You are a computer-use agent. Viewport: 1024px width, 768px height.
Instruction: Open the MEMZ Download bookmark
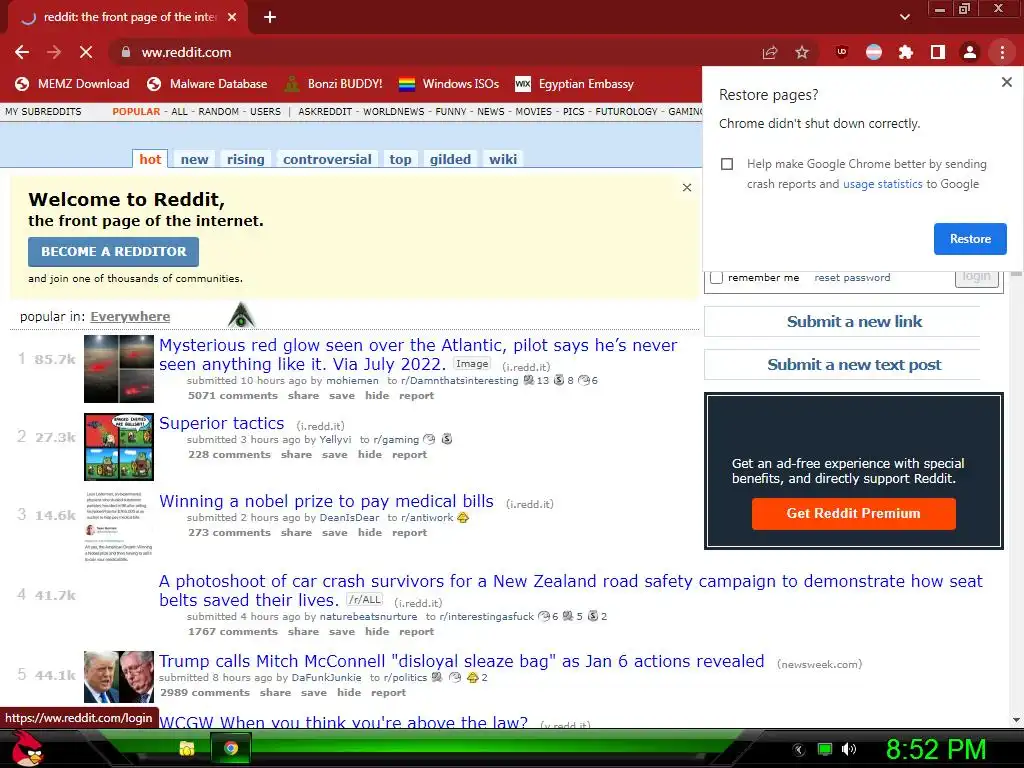point(72,84)
